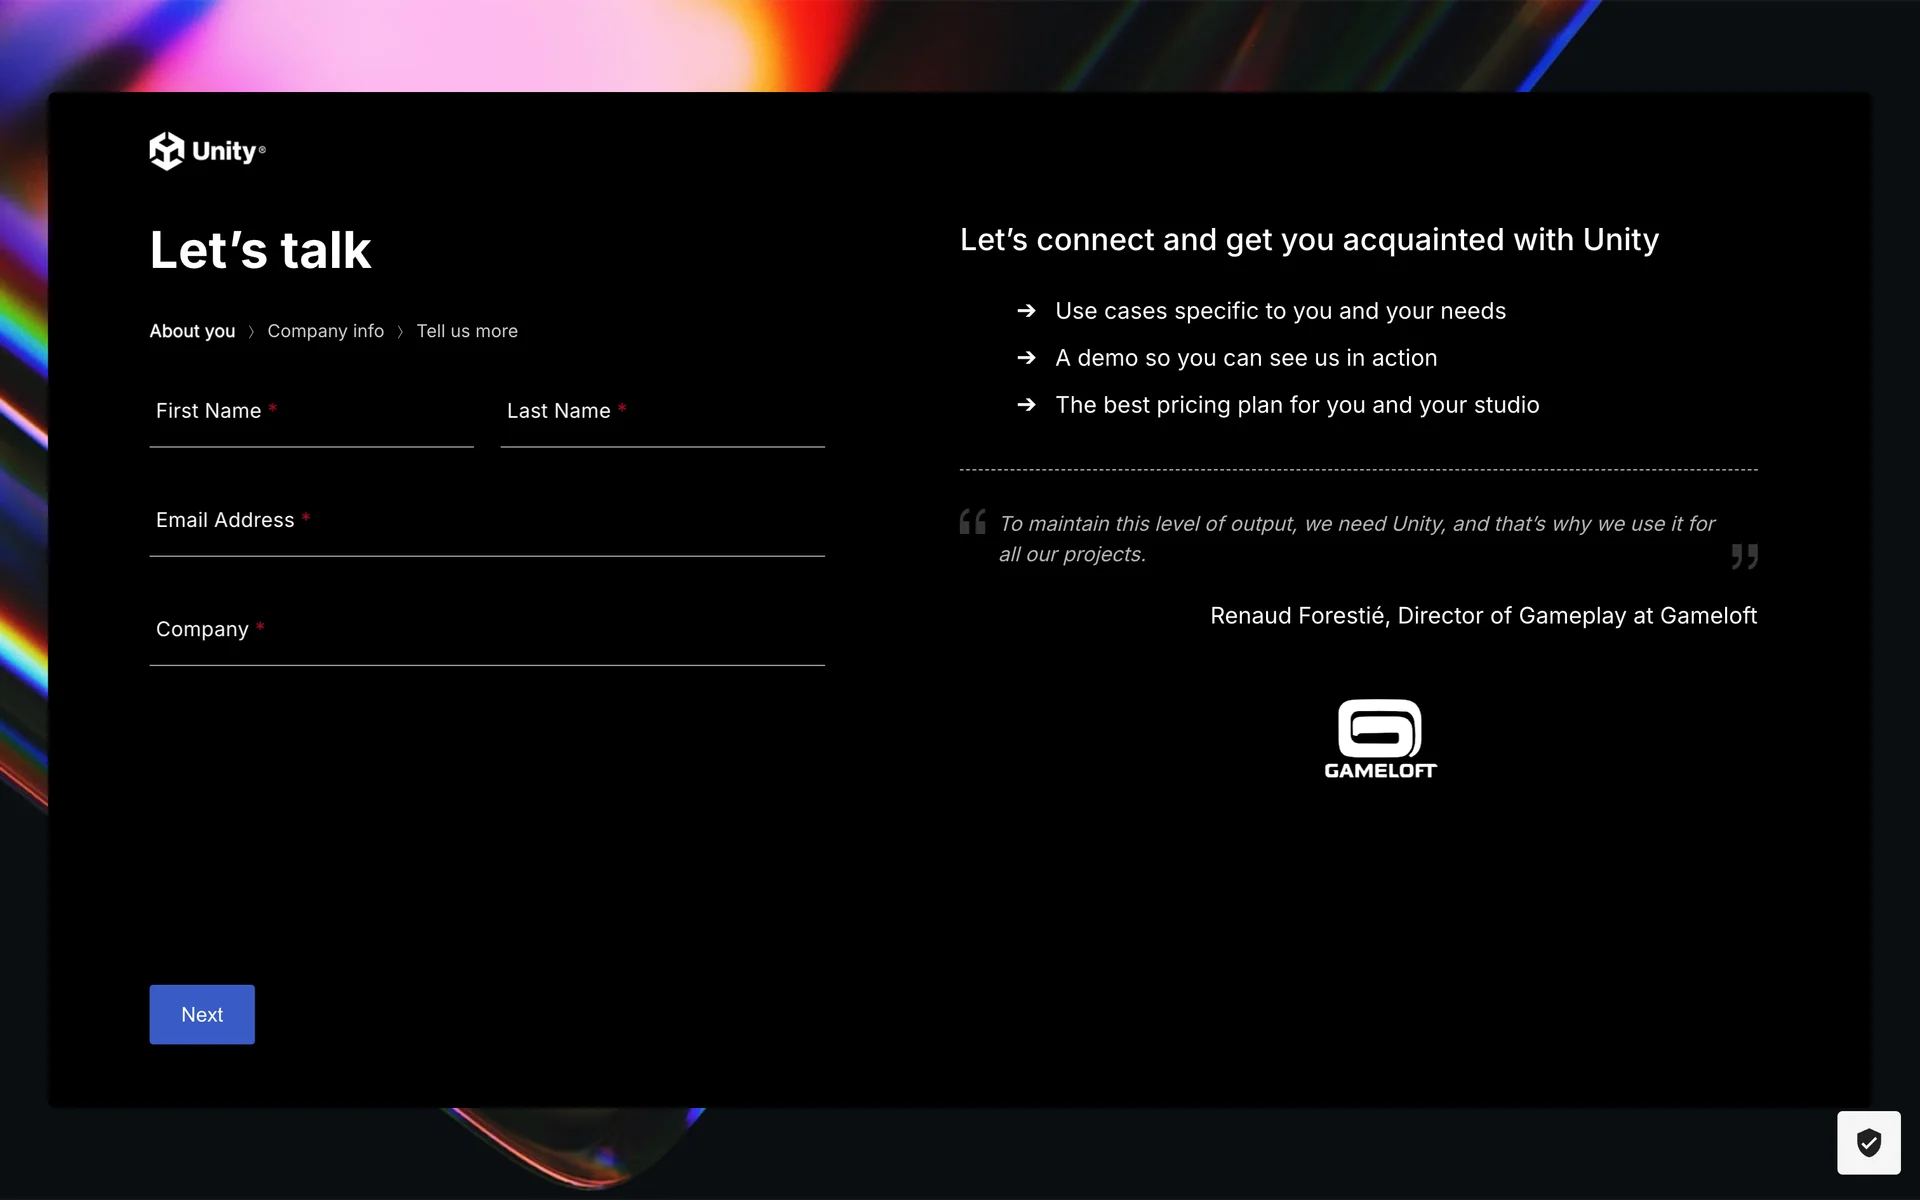Click arrow icon beside 'A demo so you'
The height and width of the screenshot is (1200, 1920).
pos(1026,358)
